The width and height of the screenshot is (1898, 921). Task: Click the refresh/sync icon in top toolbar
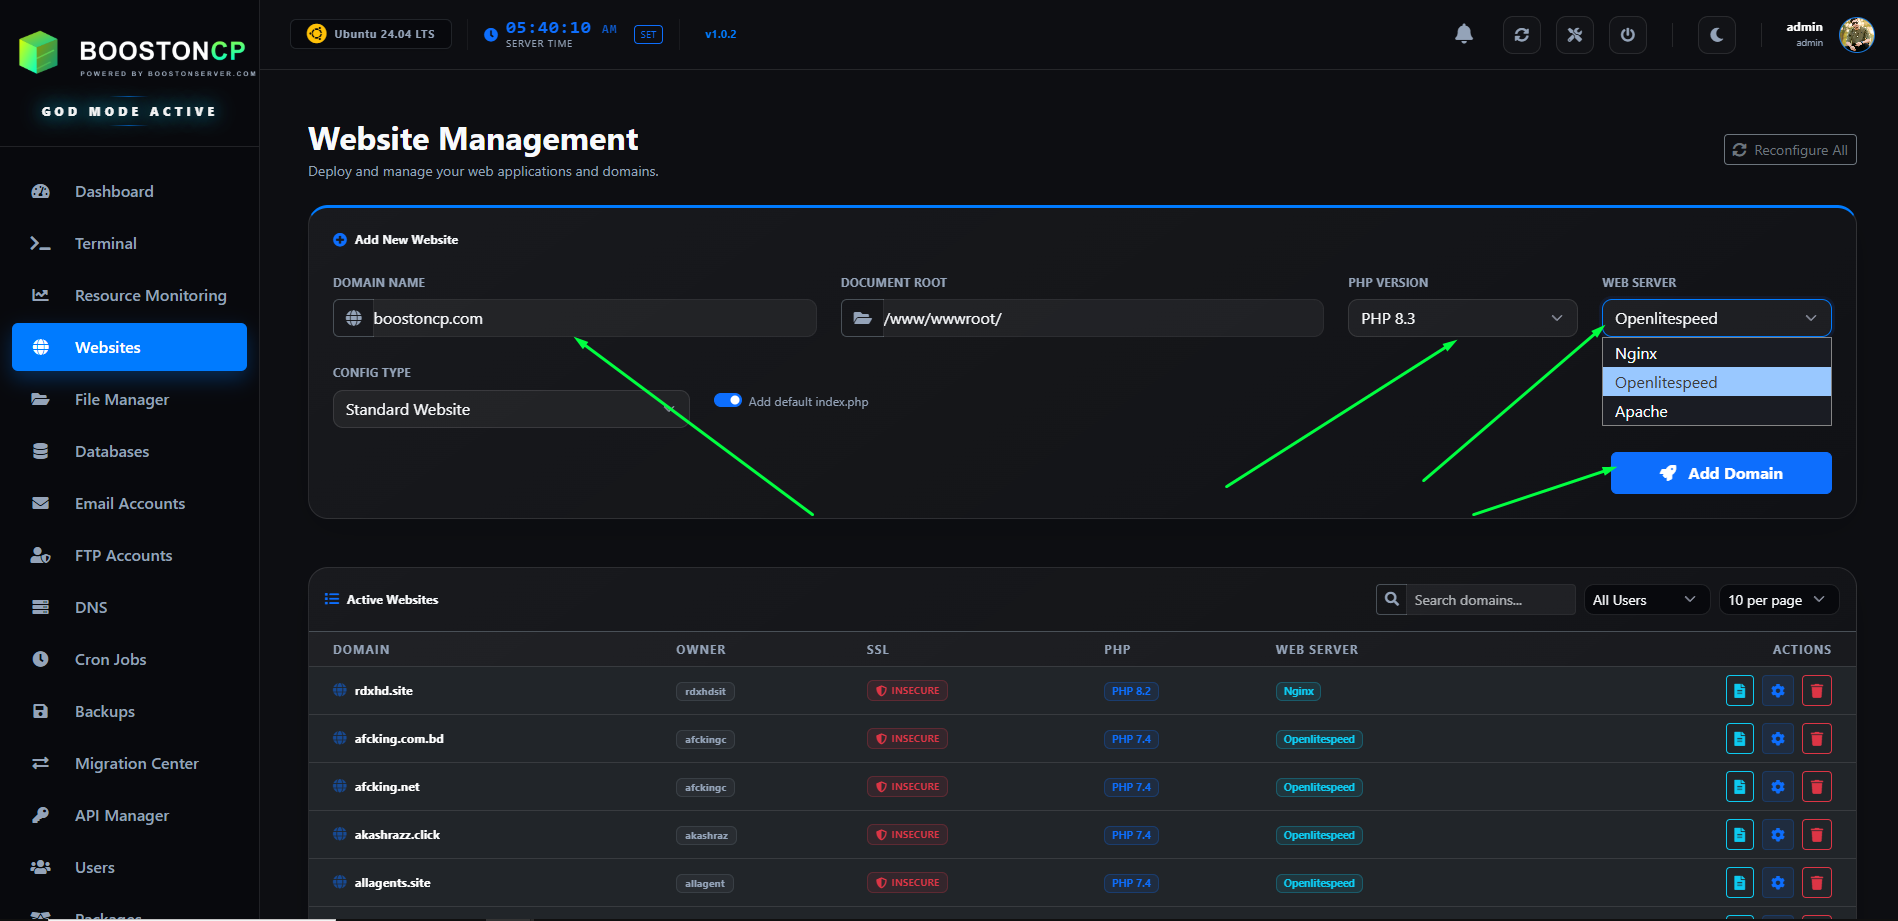pyautogui.click(x=1521, y=34)
